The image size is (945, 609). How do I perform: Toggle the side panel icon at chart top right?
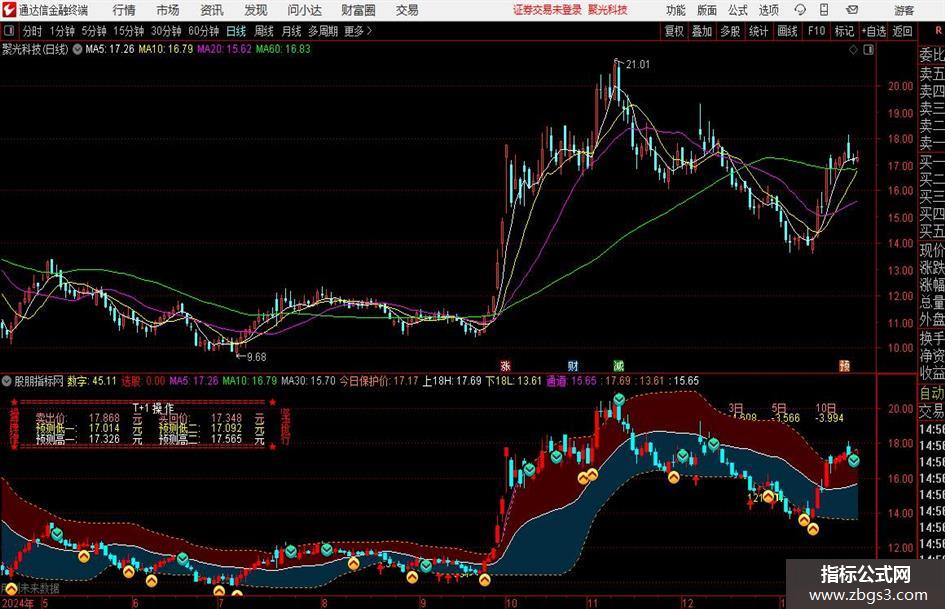click(x=868, y=49)
